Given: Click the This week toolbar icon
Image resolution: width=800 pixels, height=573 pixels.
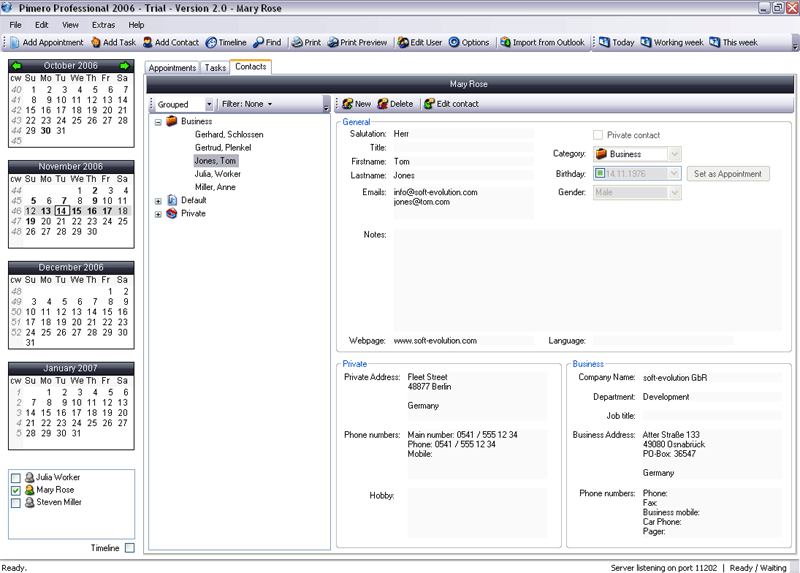Looking at the screenshot, I should click(715, 42).
